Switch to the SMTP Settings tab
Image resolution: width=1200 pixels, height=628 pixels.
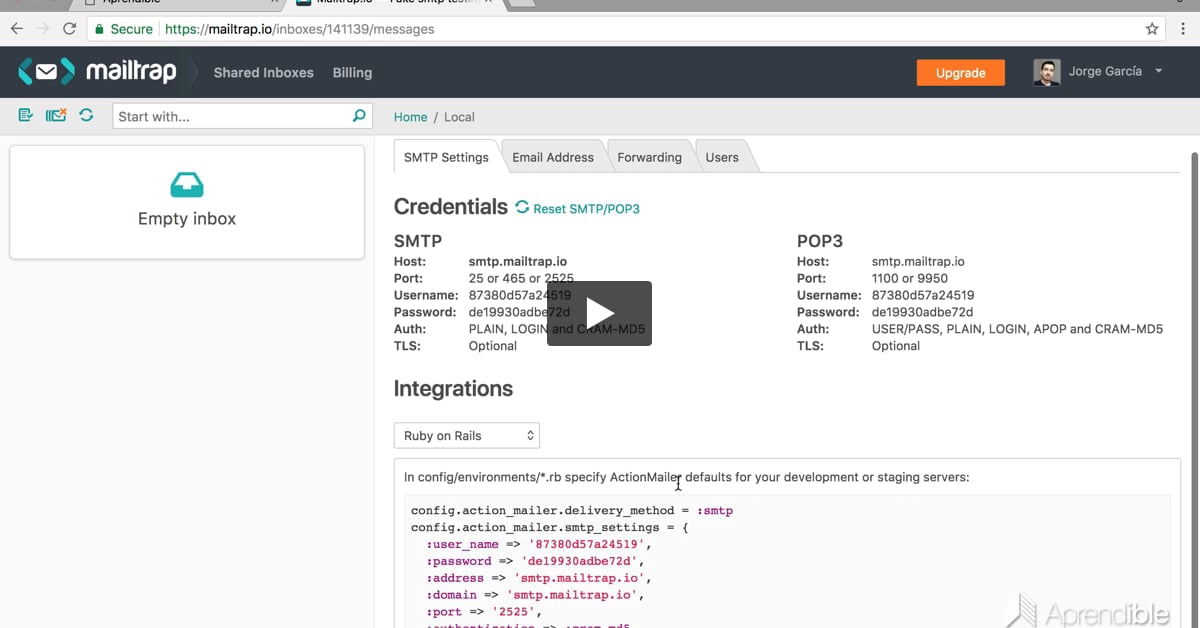(446, 157)
